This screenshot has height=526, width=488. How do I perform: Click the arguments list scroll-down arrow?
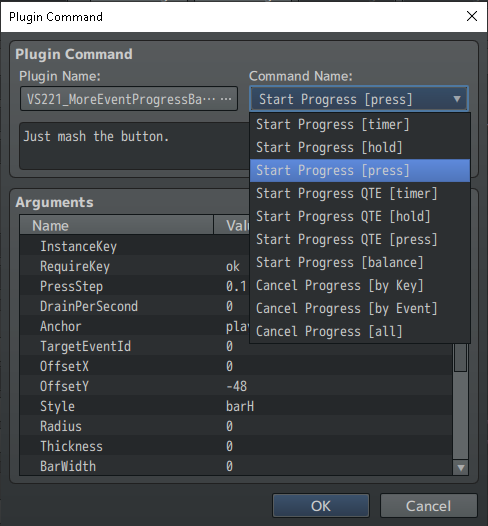460,468
